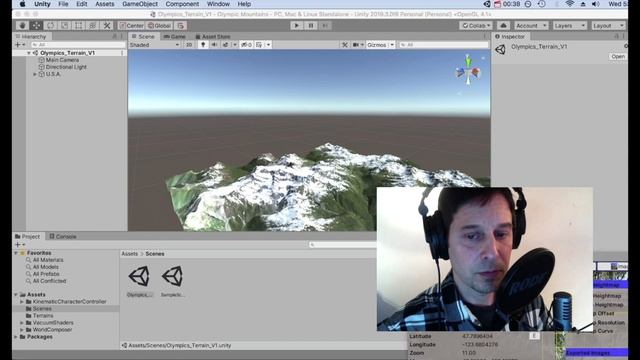
Task: Select the combined Transform tool
Action: coord(93,26)
